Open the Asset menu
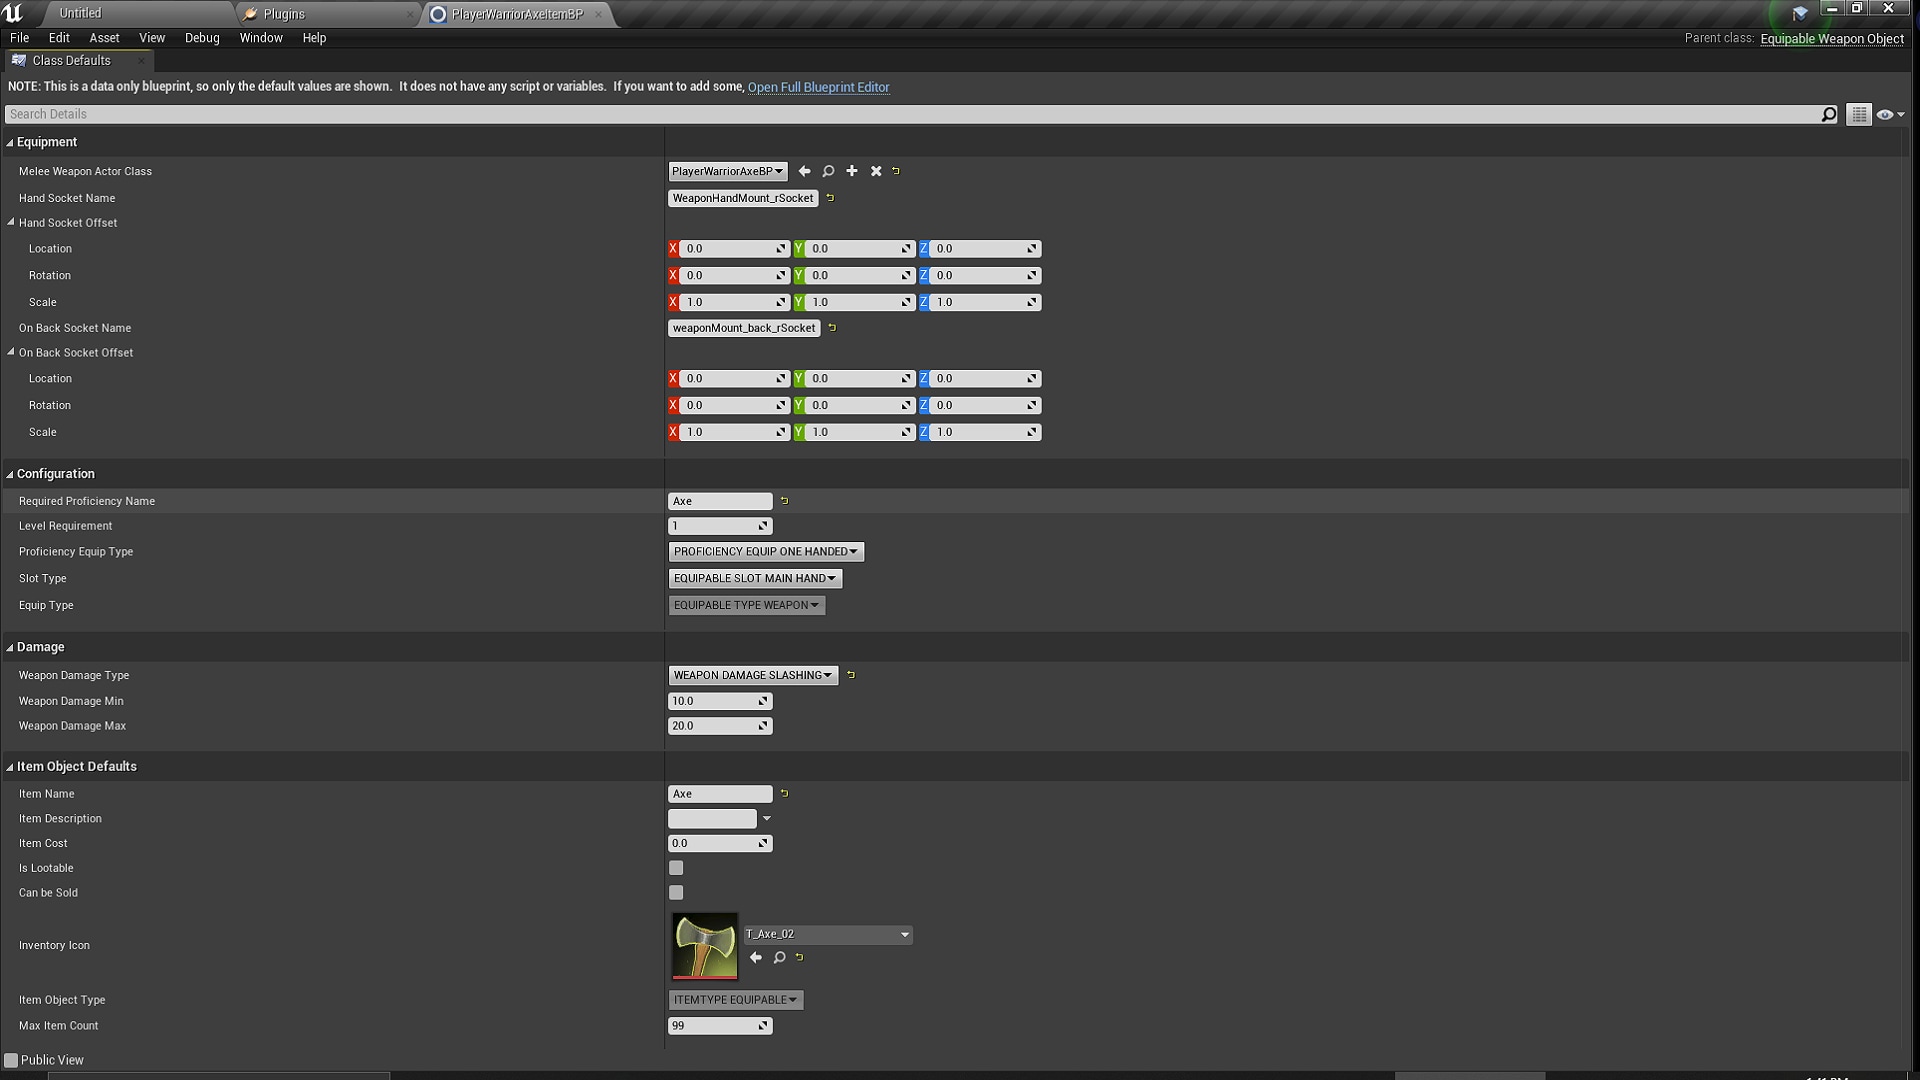This screenshot has height=1080, width=1920. (104, 38)
